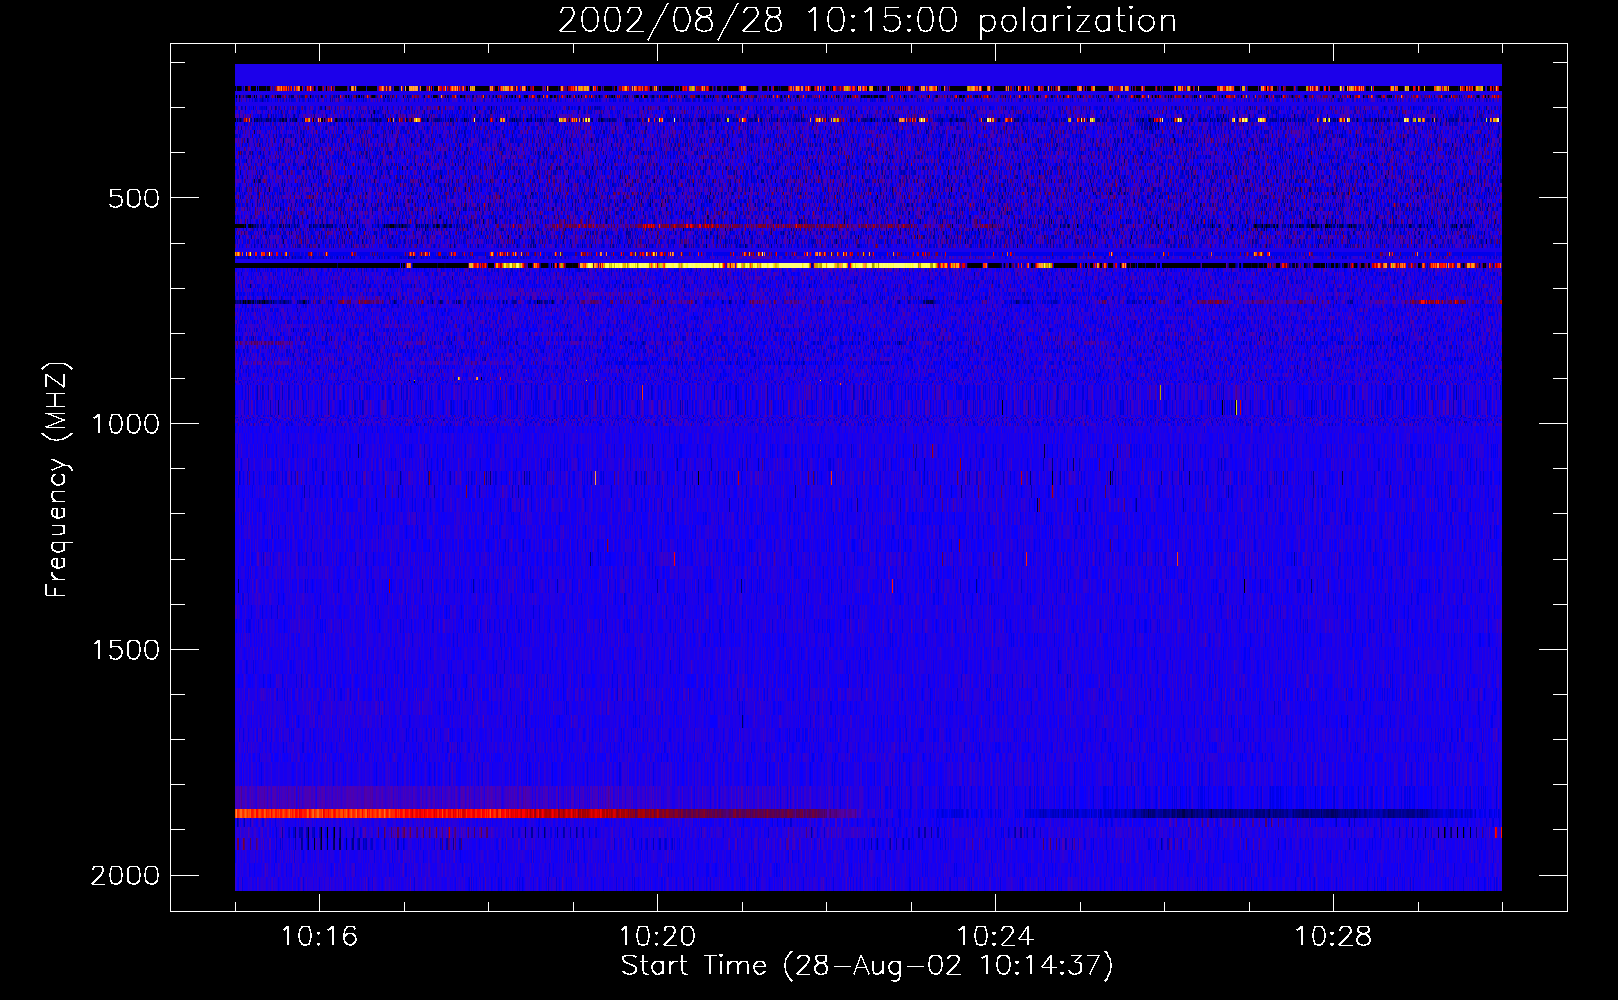The image size is (1618, 1000).
Task: Click the 10:16 time tick label
Action: point(319,937)
